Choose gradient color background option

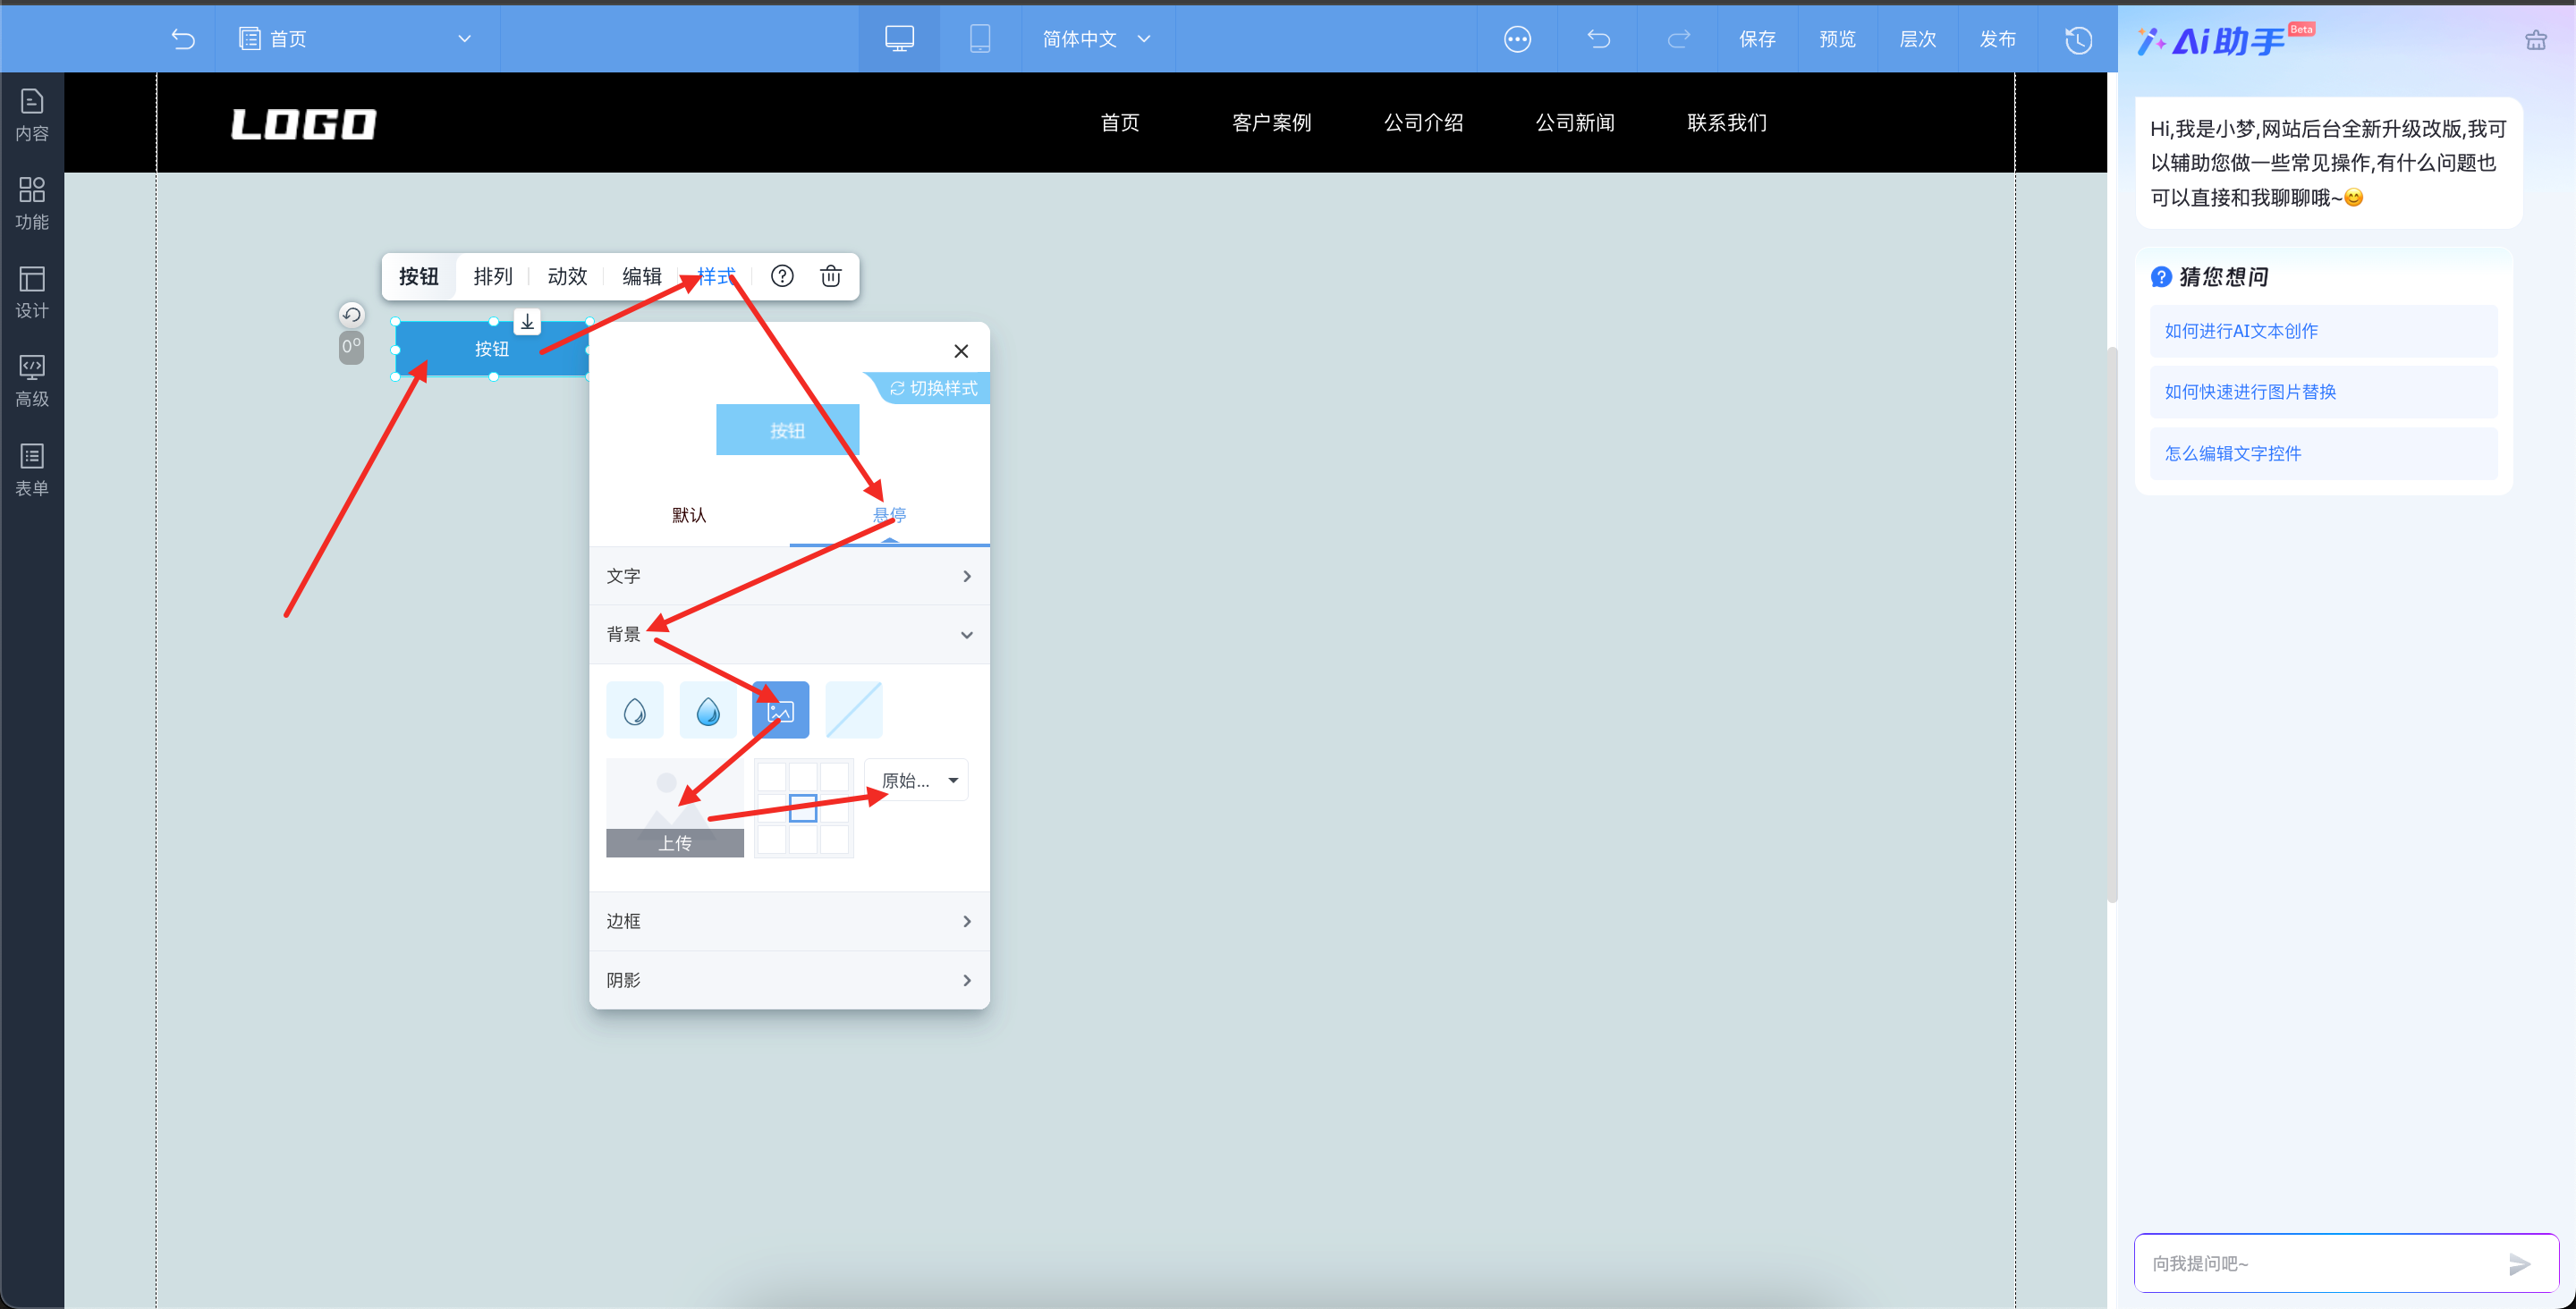coord(708,711)
